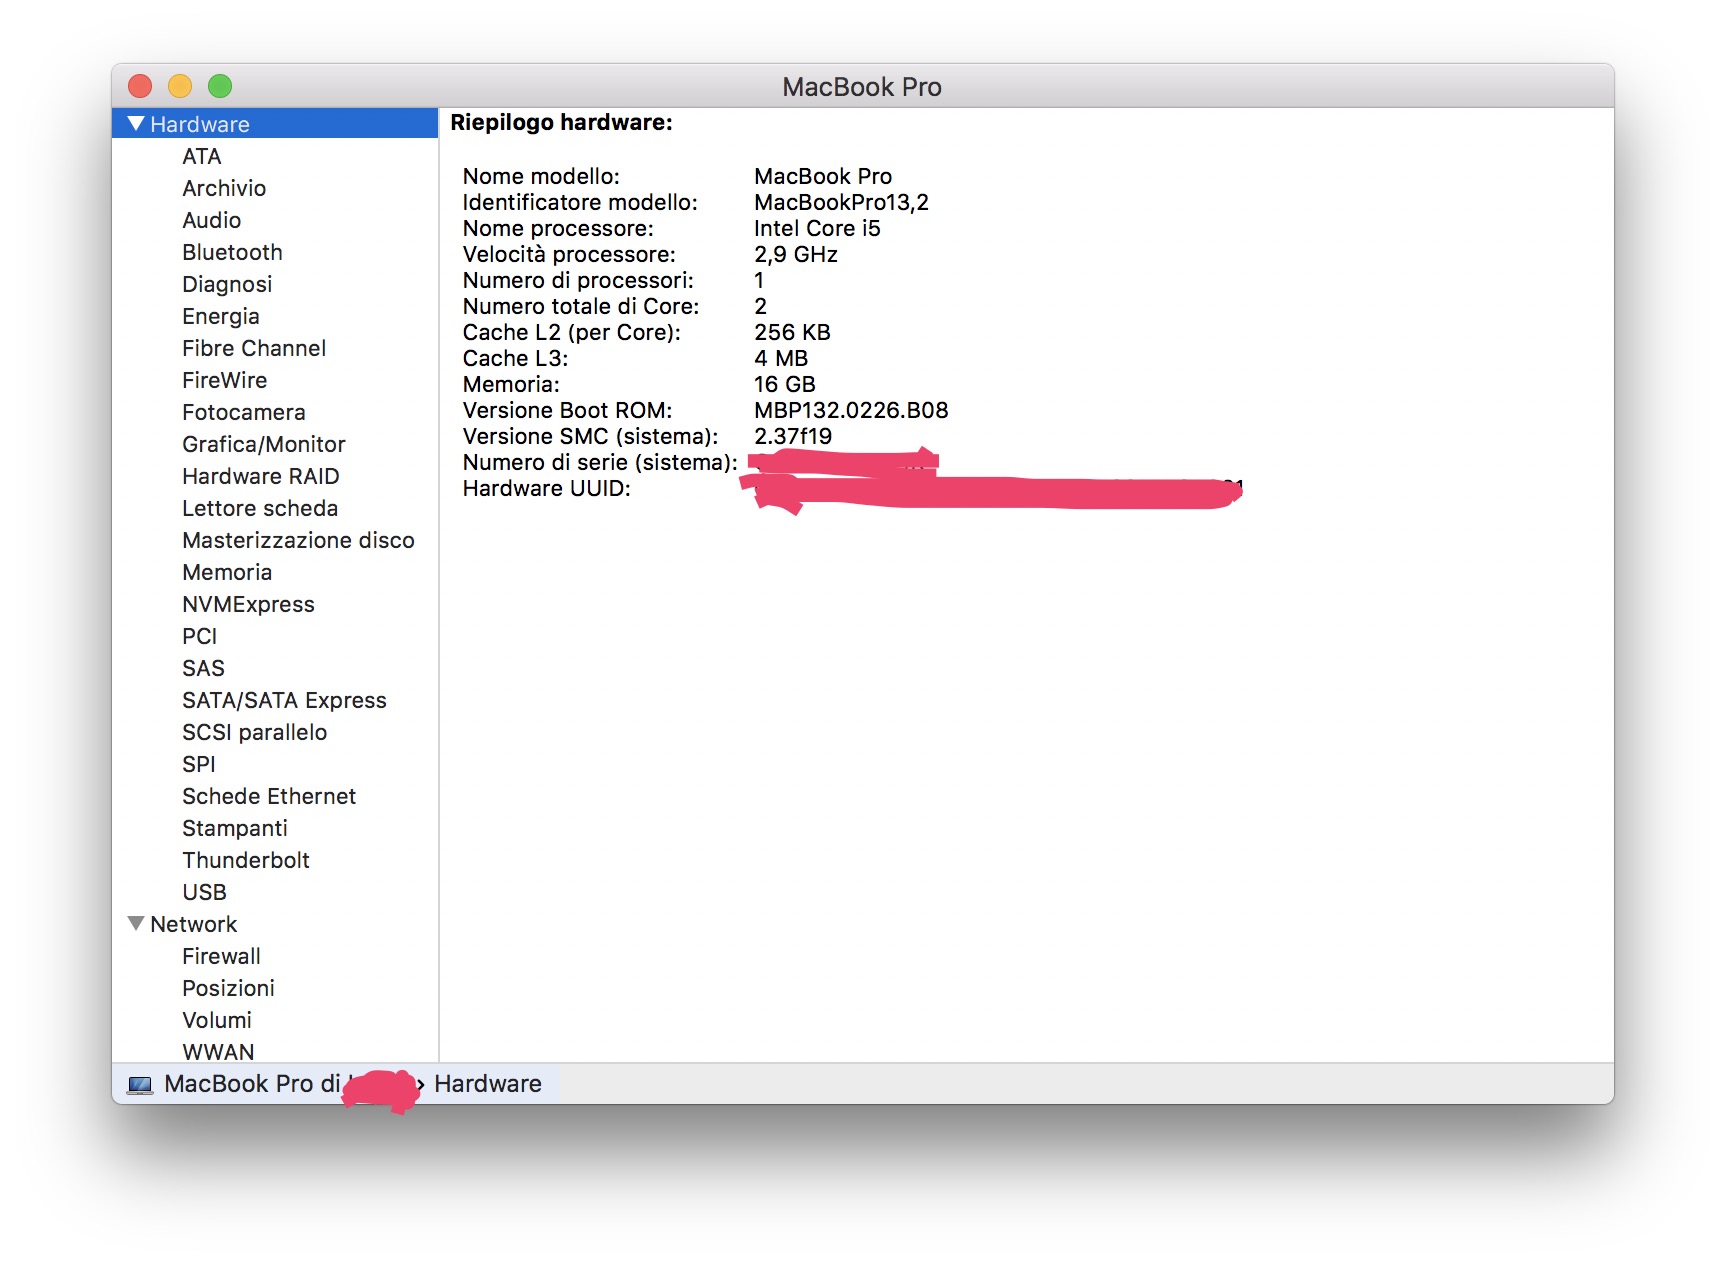
Task: Click SMC version value 2.37f19
Action: (793, 436)
